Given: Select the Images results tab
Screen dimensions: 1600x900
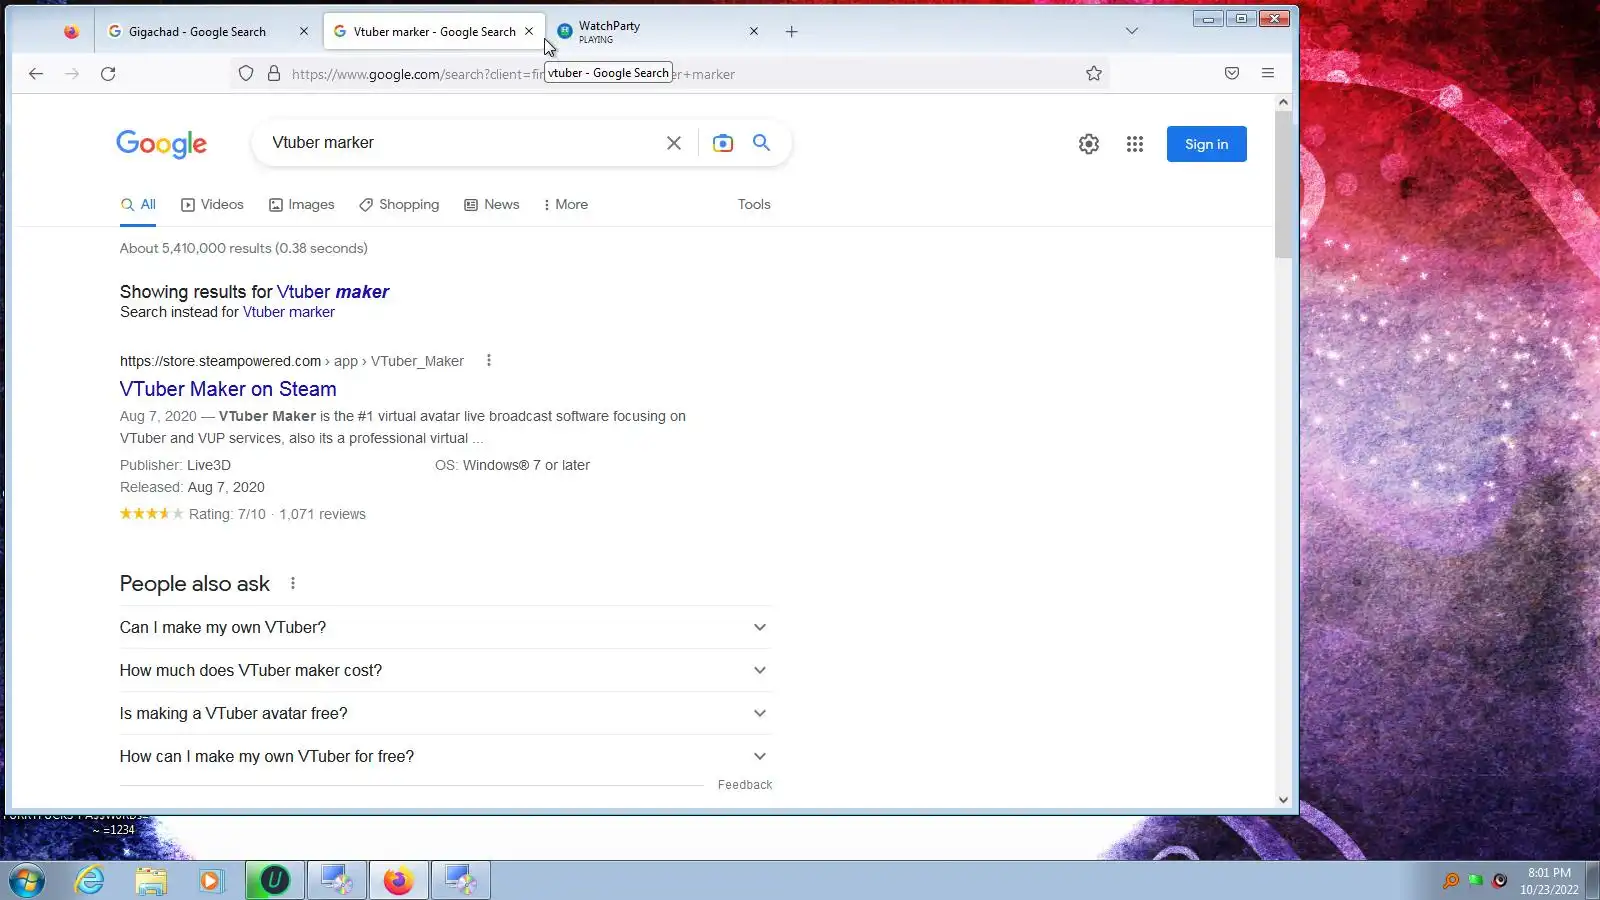Looking at the screenshot, I should point(302,204).
